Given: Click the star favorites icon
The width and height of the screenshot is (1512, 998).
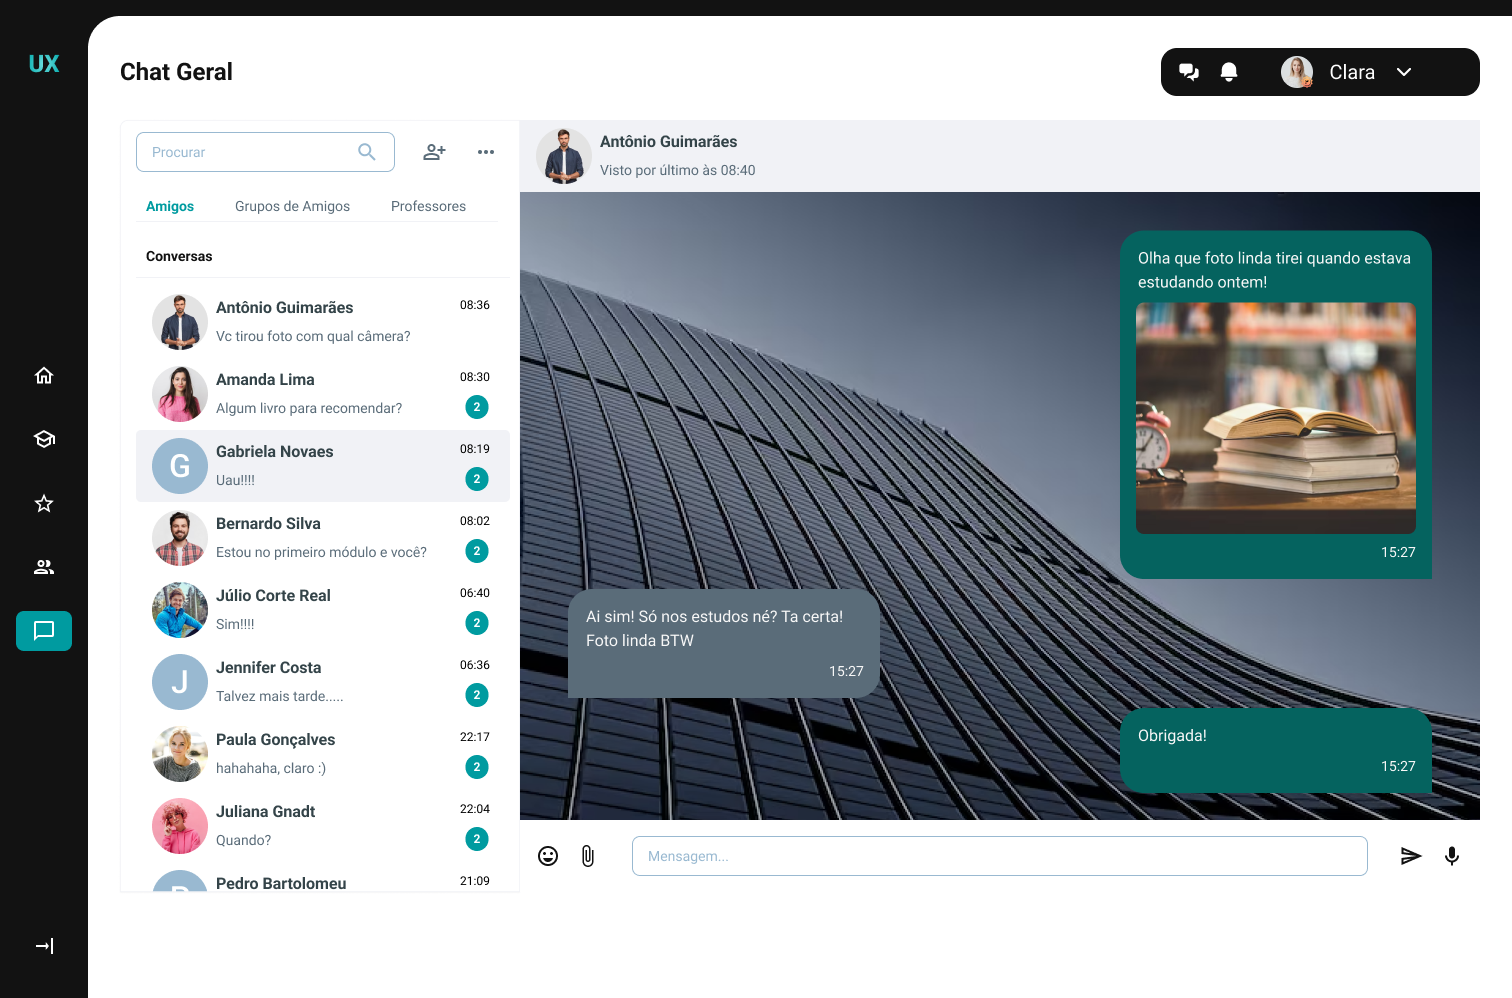Looking at the screenshot, I should click(44, 503).
